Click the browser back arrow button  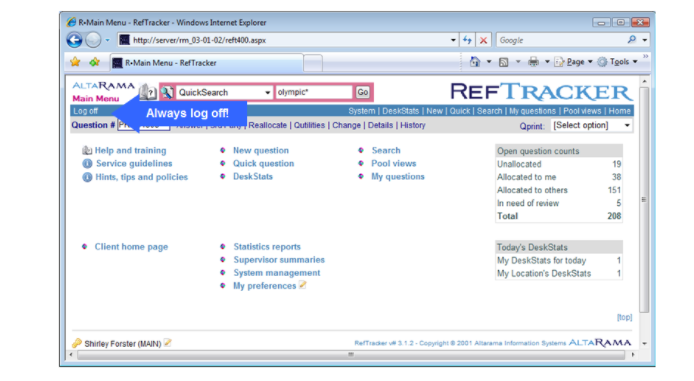tap(75, 40)
